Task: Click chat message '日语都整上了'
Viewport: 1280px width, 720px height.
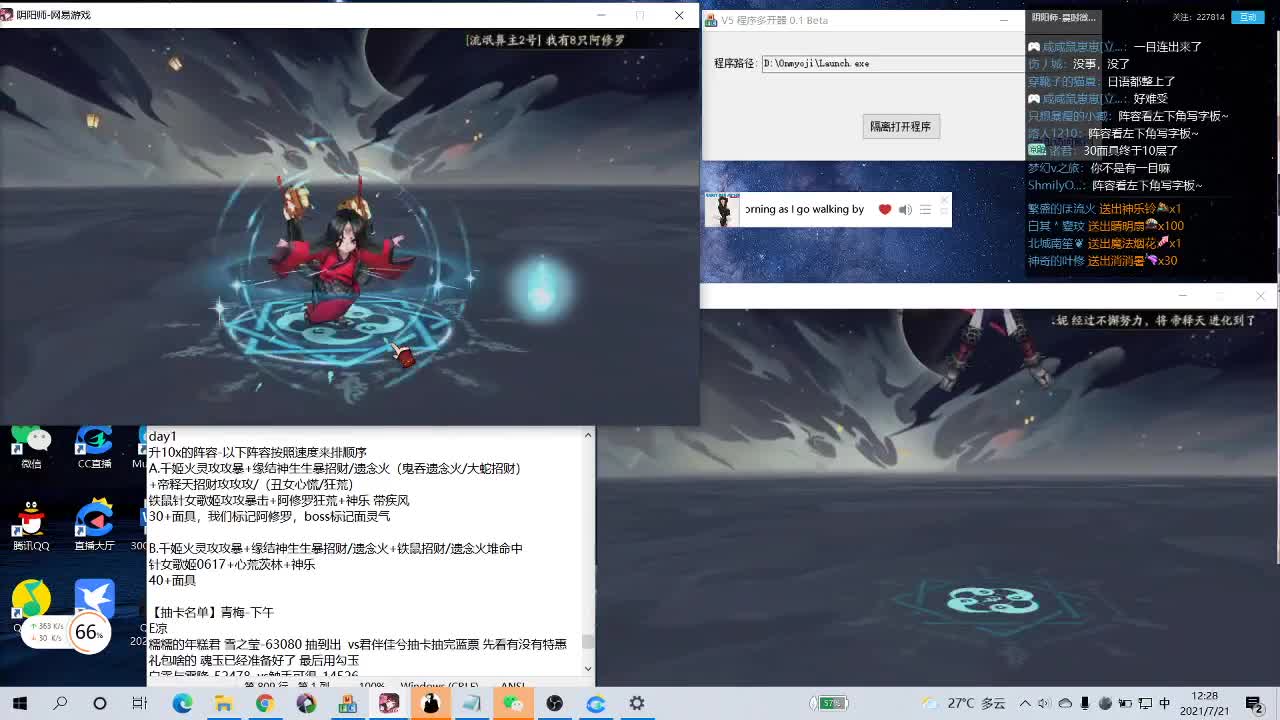Action: click(x=1141, y=81)
